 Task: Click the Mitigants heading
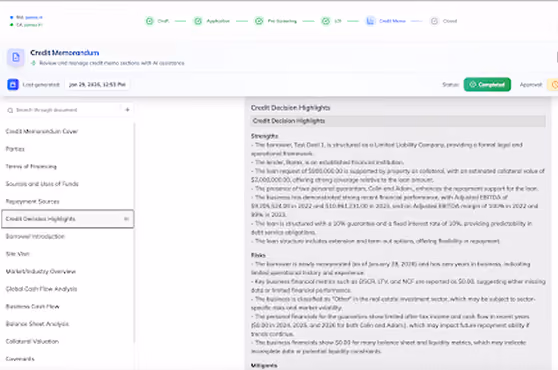click(264, 365)
